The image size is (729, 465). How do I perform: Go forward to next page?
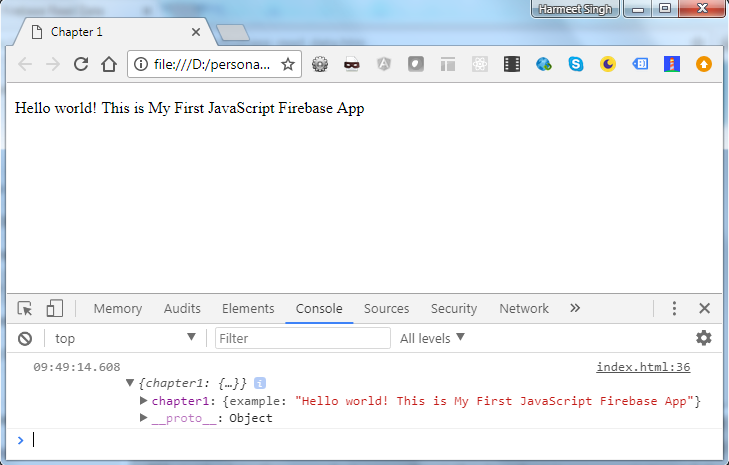pos(53,64)
